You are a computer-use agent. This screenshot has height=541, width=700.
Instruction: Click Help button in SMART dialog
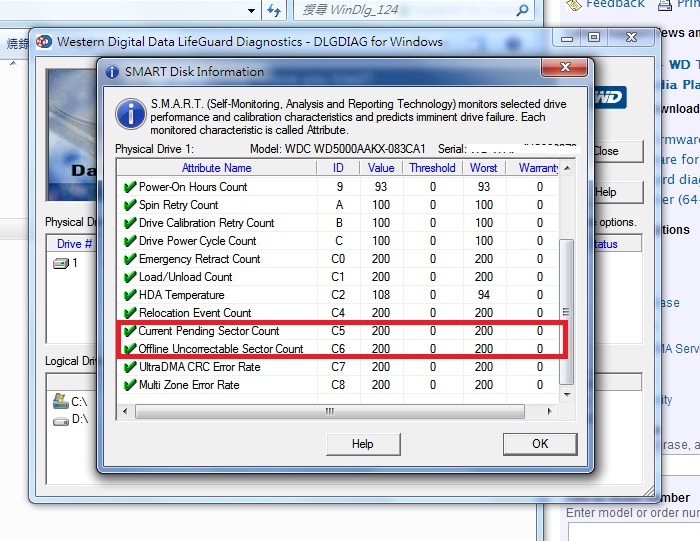pyautogui.click(x=362, y=444)
